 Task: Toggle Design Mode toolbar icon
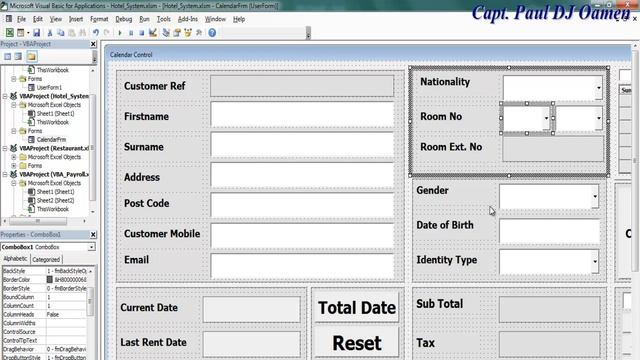(x=153, y=33)
